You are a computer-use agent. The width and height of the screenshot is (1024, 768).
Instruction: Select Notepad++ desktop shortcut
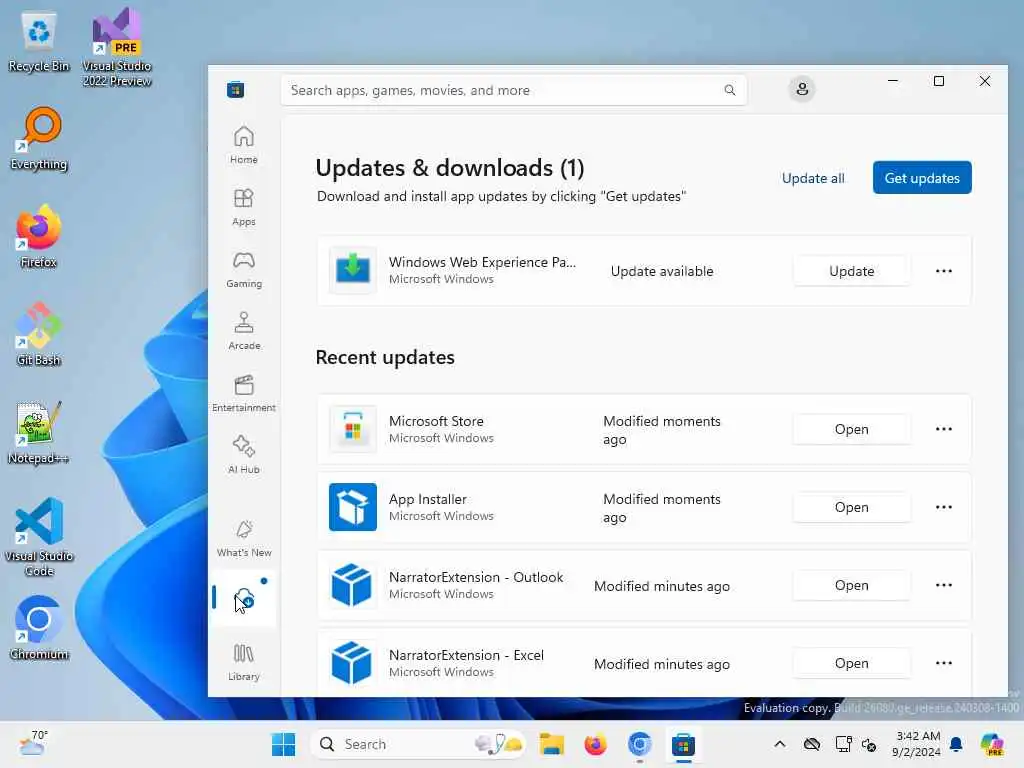[x=39, y=432]
